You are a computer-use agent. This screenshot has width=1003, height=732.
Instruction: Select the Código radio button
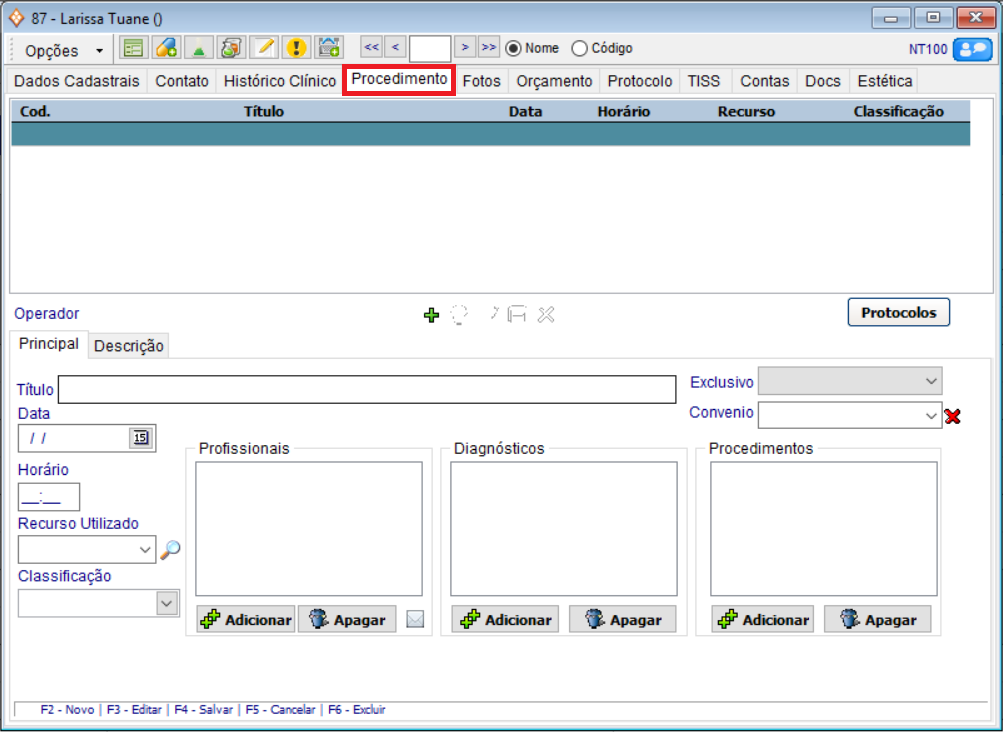click(x=579, y=48)
